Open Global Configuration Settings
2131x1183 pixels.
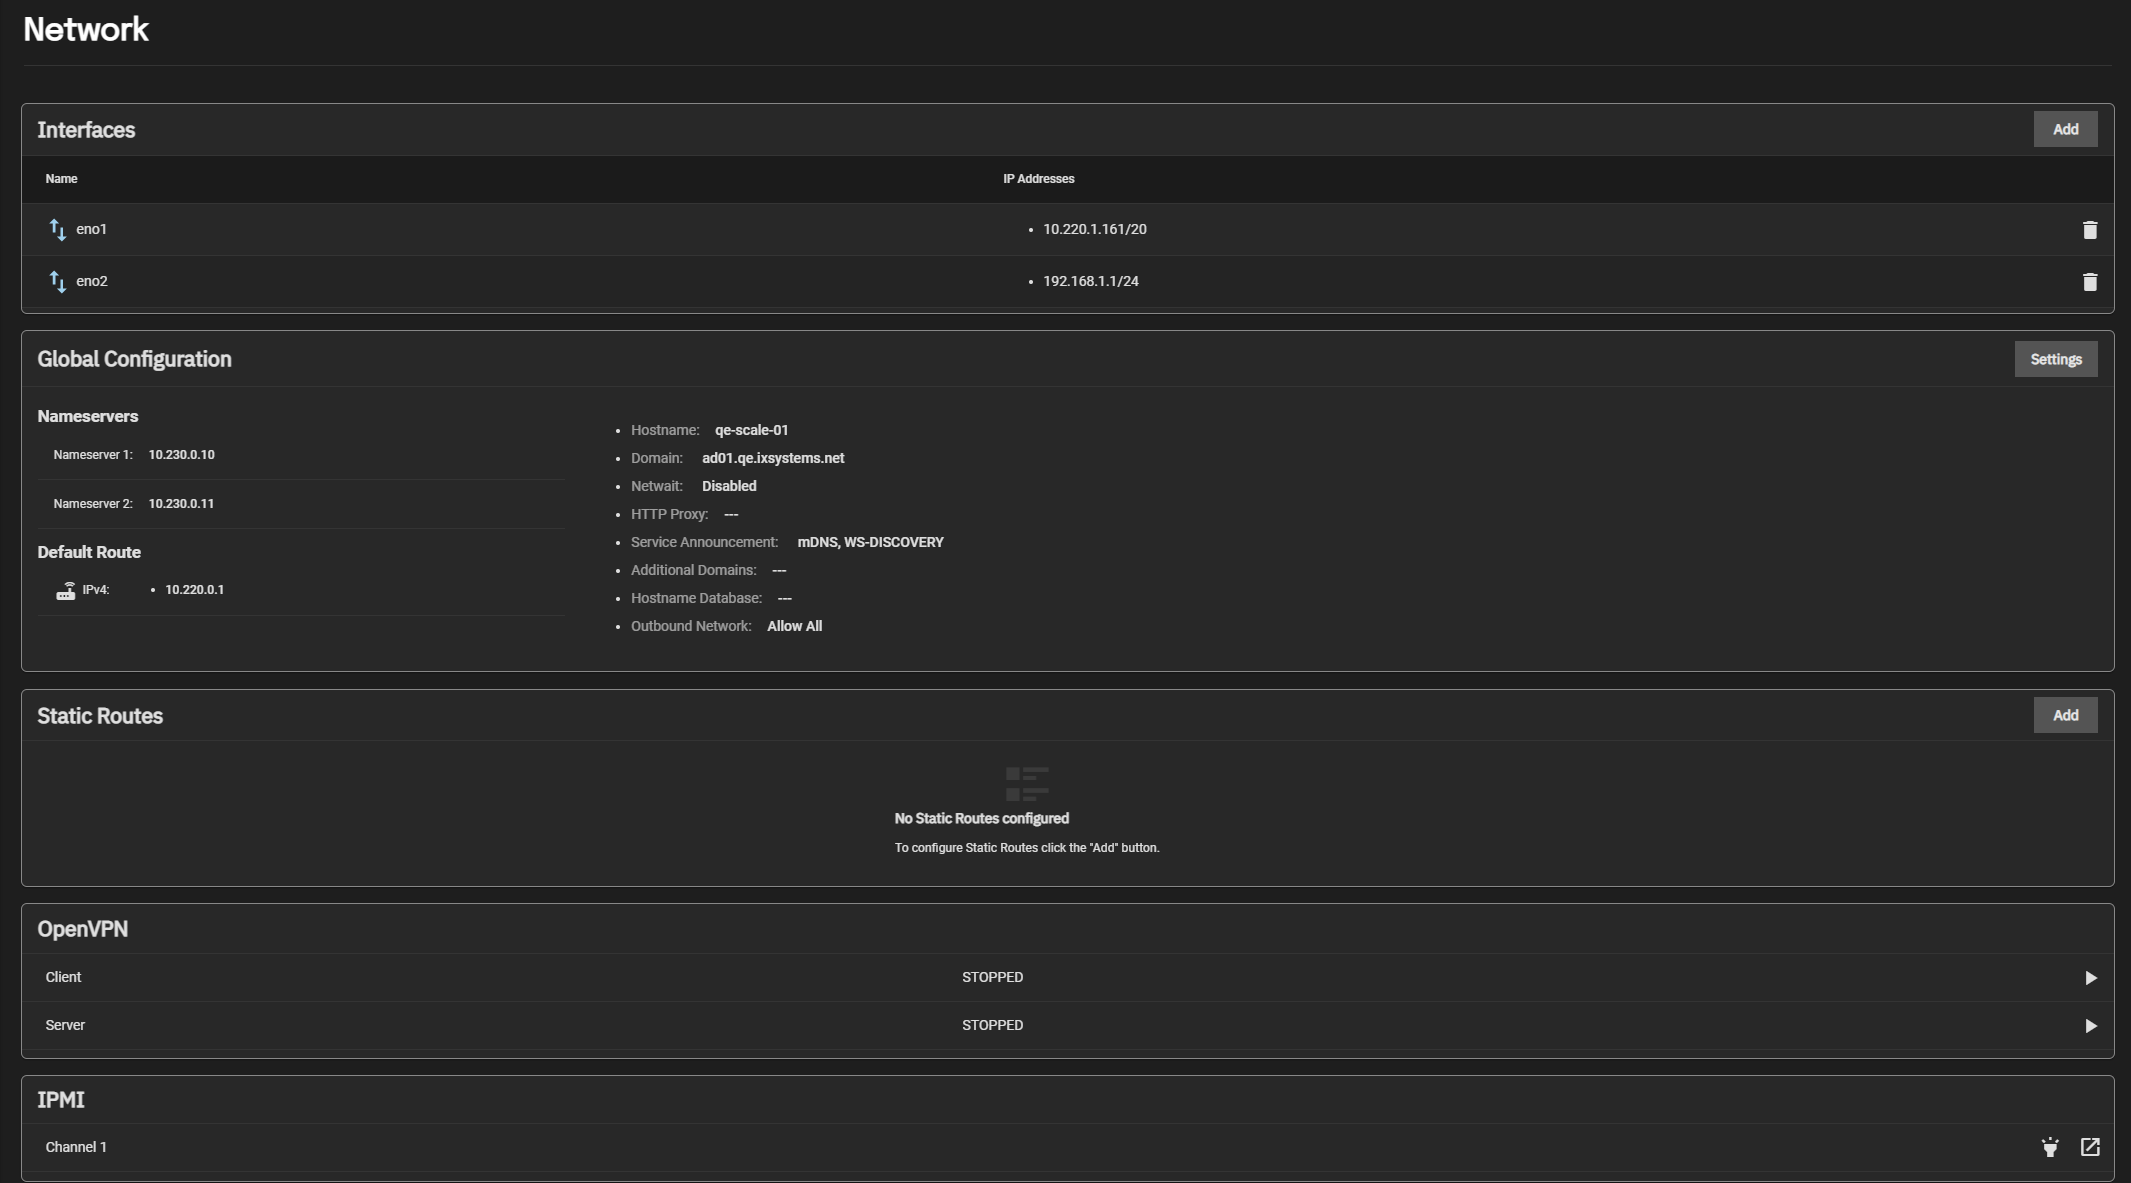pos(2055,359)
